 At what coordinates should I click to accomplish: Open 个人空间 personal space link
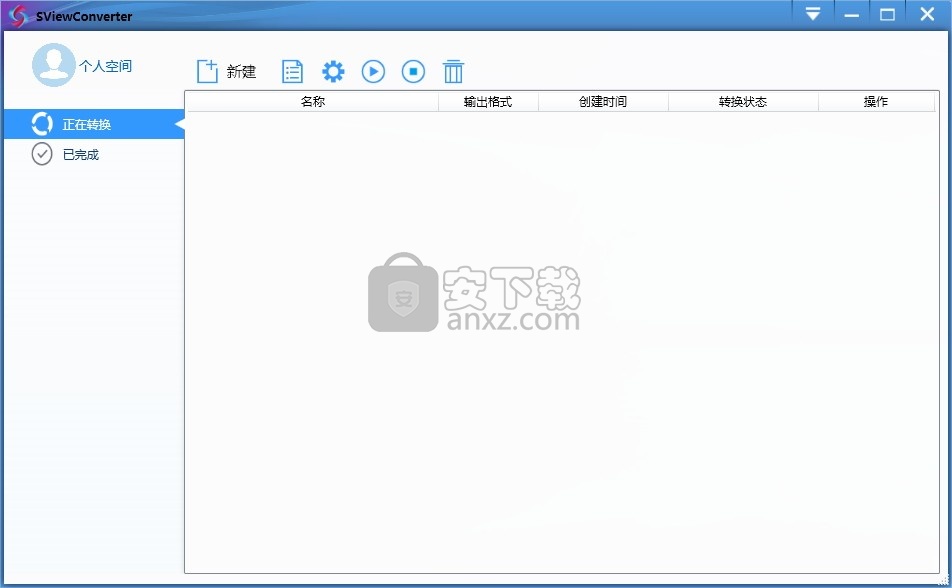[106, 66]
